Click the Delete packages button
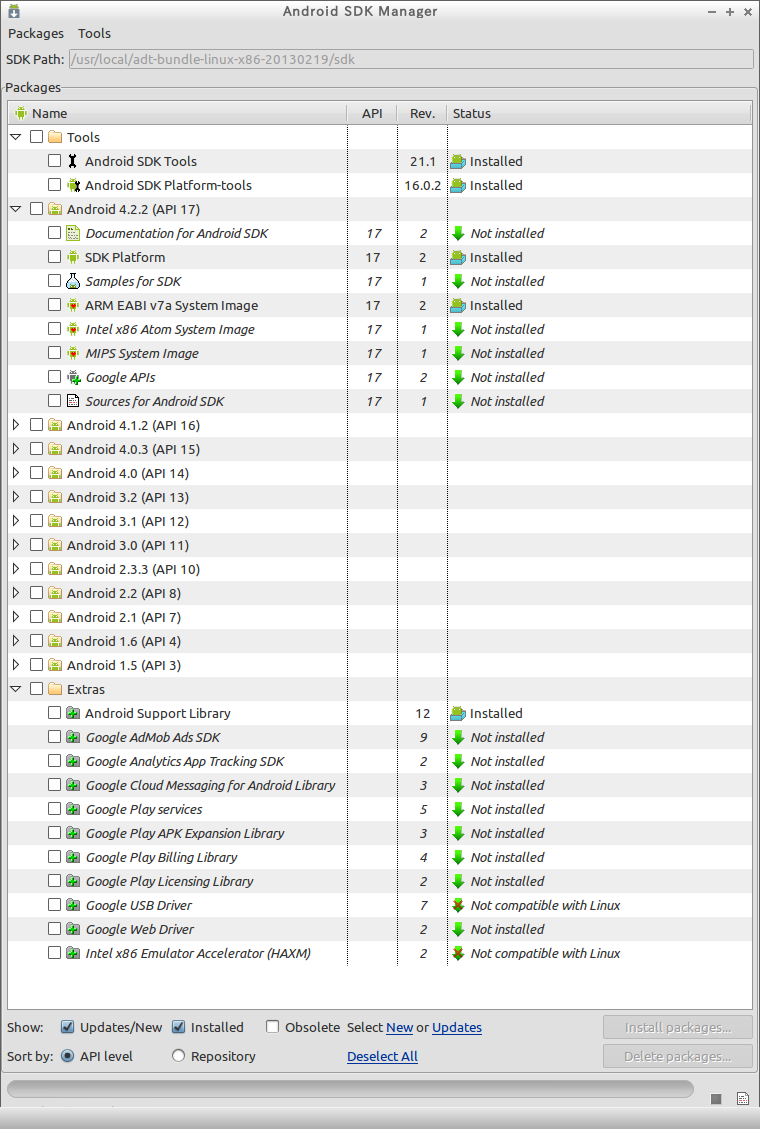This screenshot has width=760, height=1129. 678,1056
